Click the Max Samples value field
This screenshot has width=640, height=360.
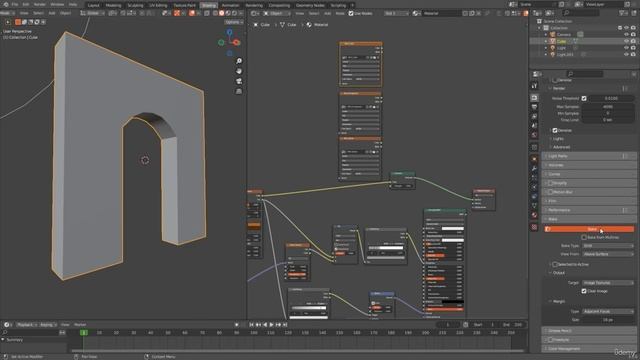click(x=608, y=107)
